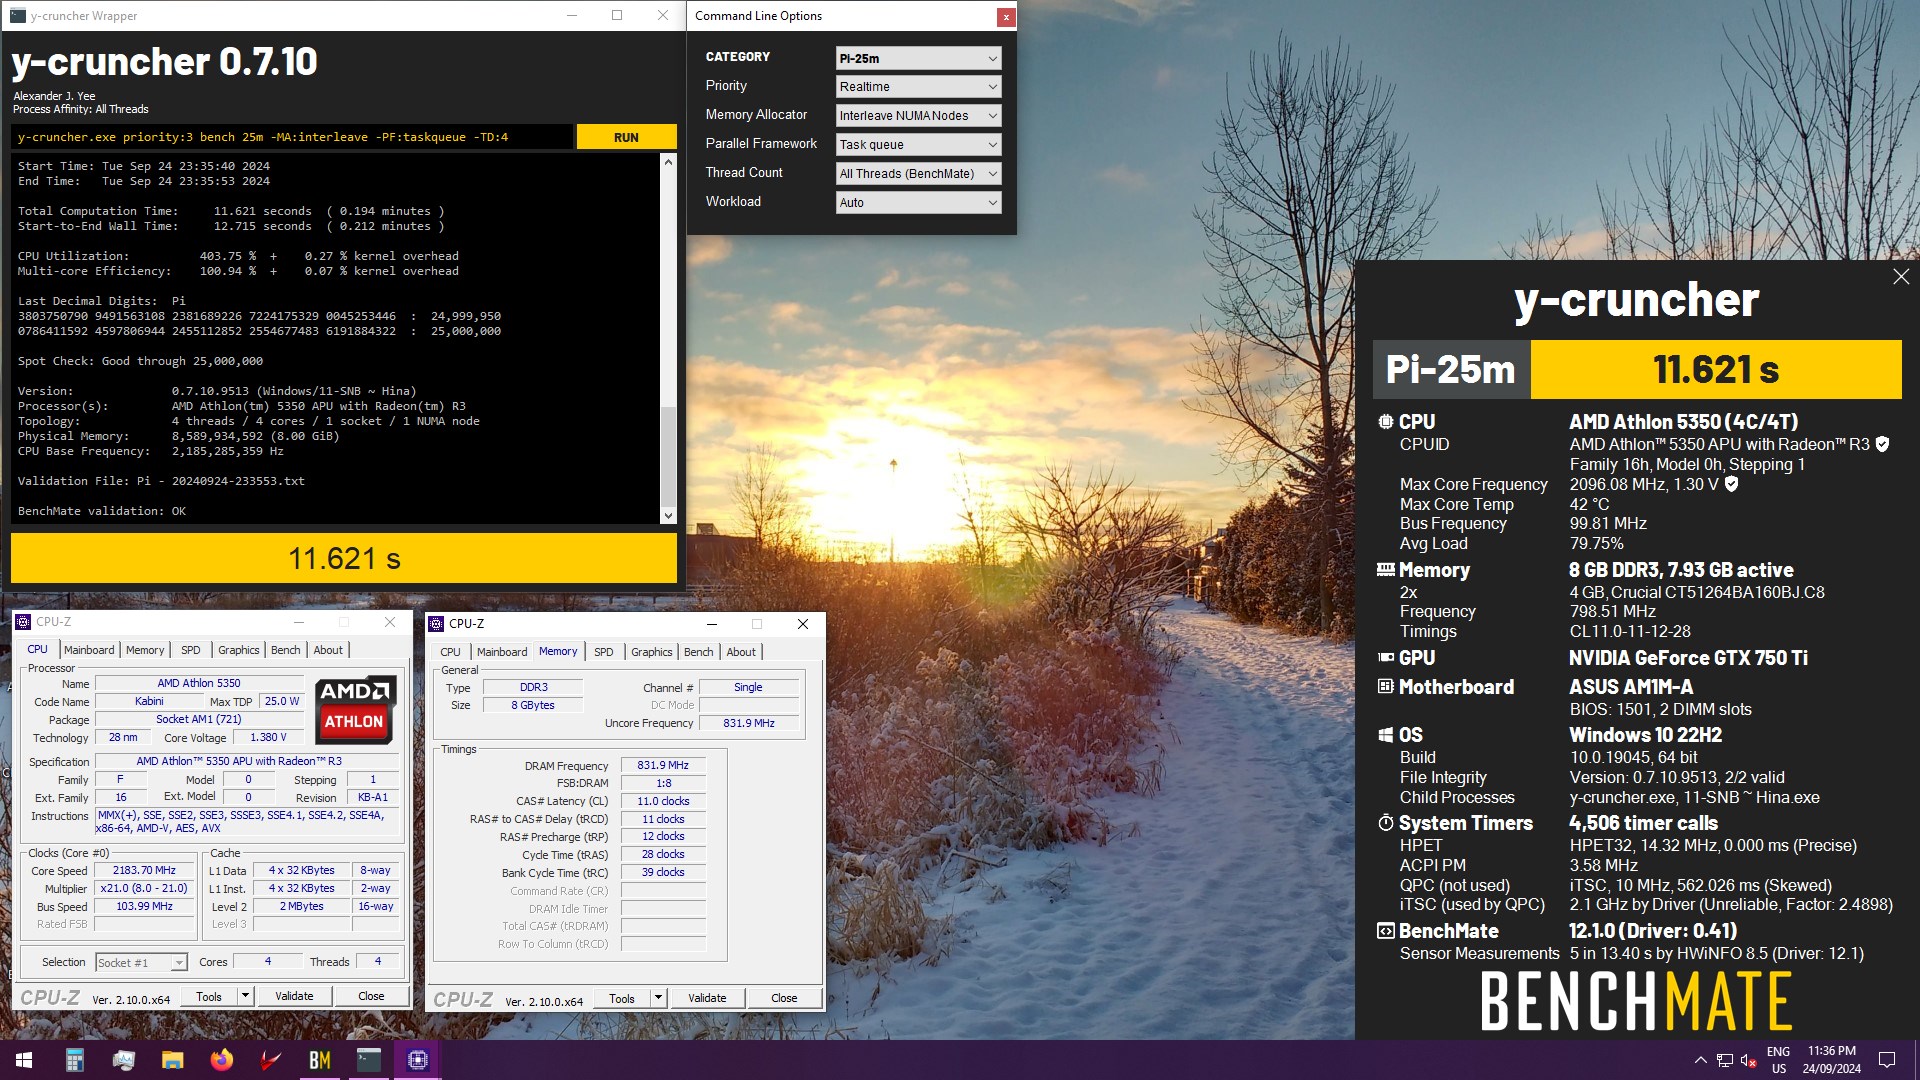
Task: Click Validate in right CPU-Z window
Action: (x=707, y=998)
